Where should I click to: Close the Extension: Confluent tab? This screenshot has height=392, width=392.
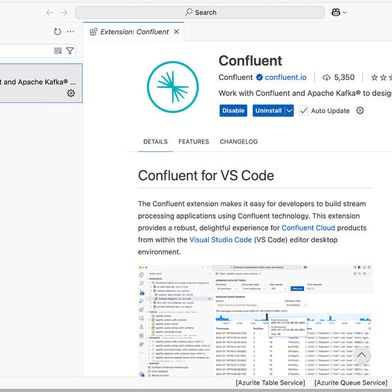pyautogui.click(x=176, y=32)
